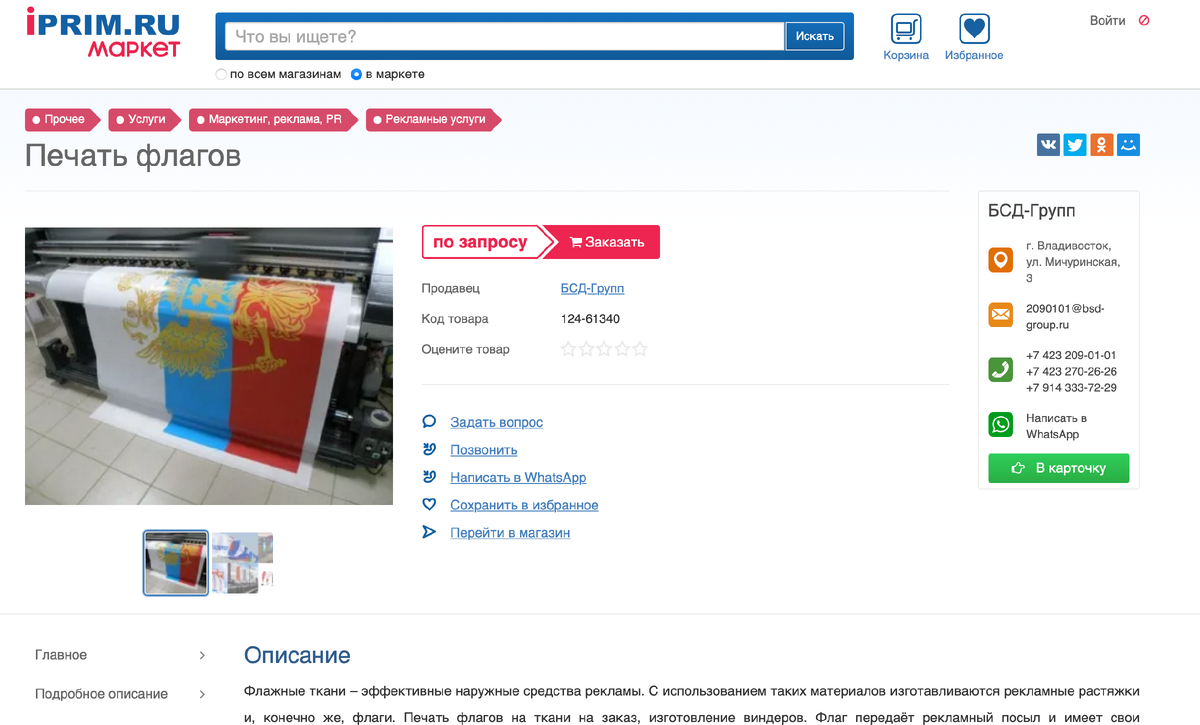Click the green WhatsApp logo icon

(x=1000, y=425)
